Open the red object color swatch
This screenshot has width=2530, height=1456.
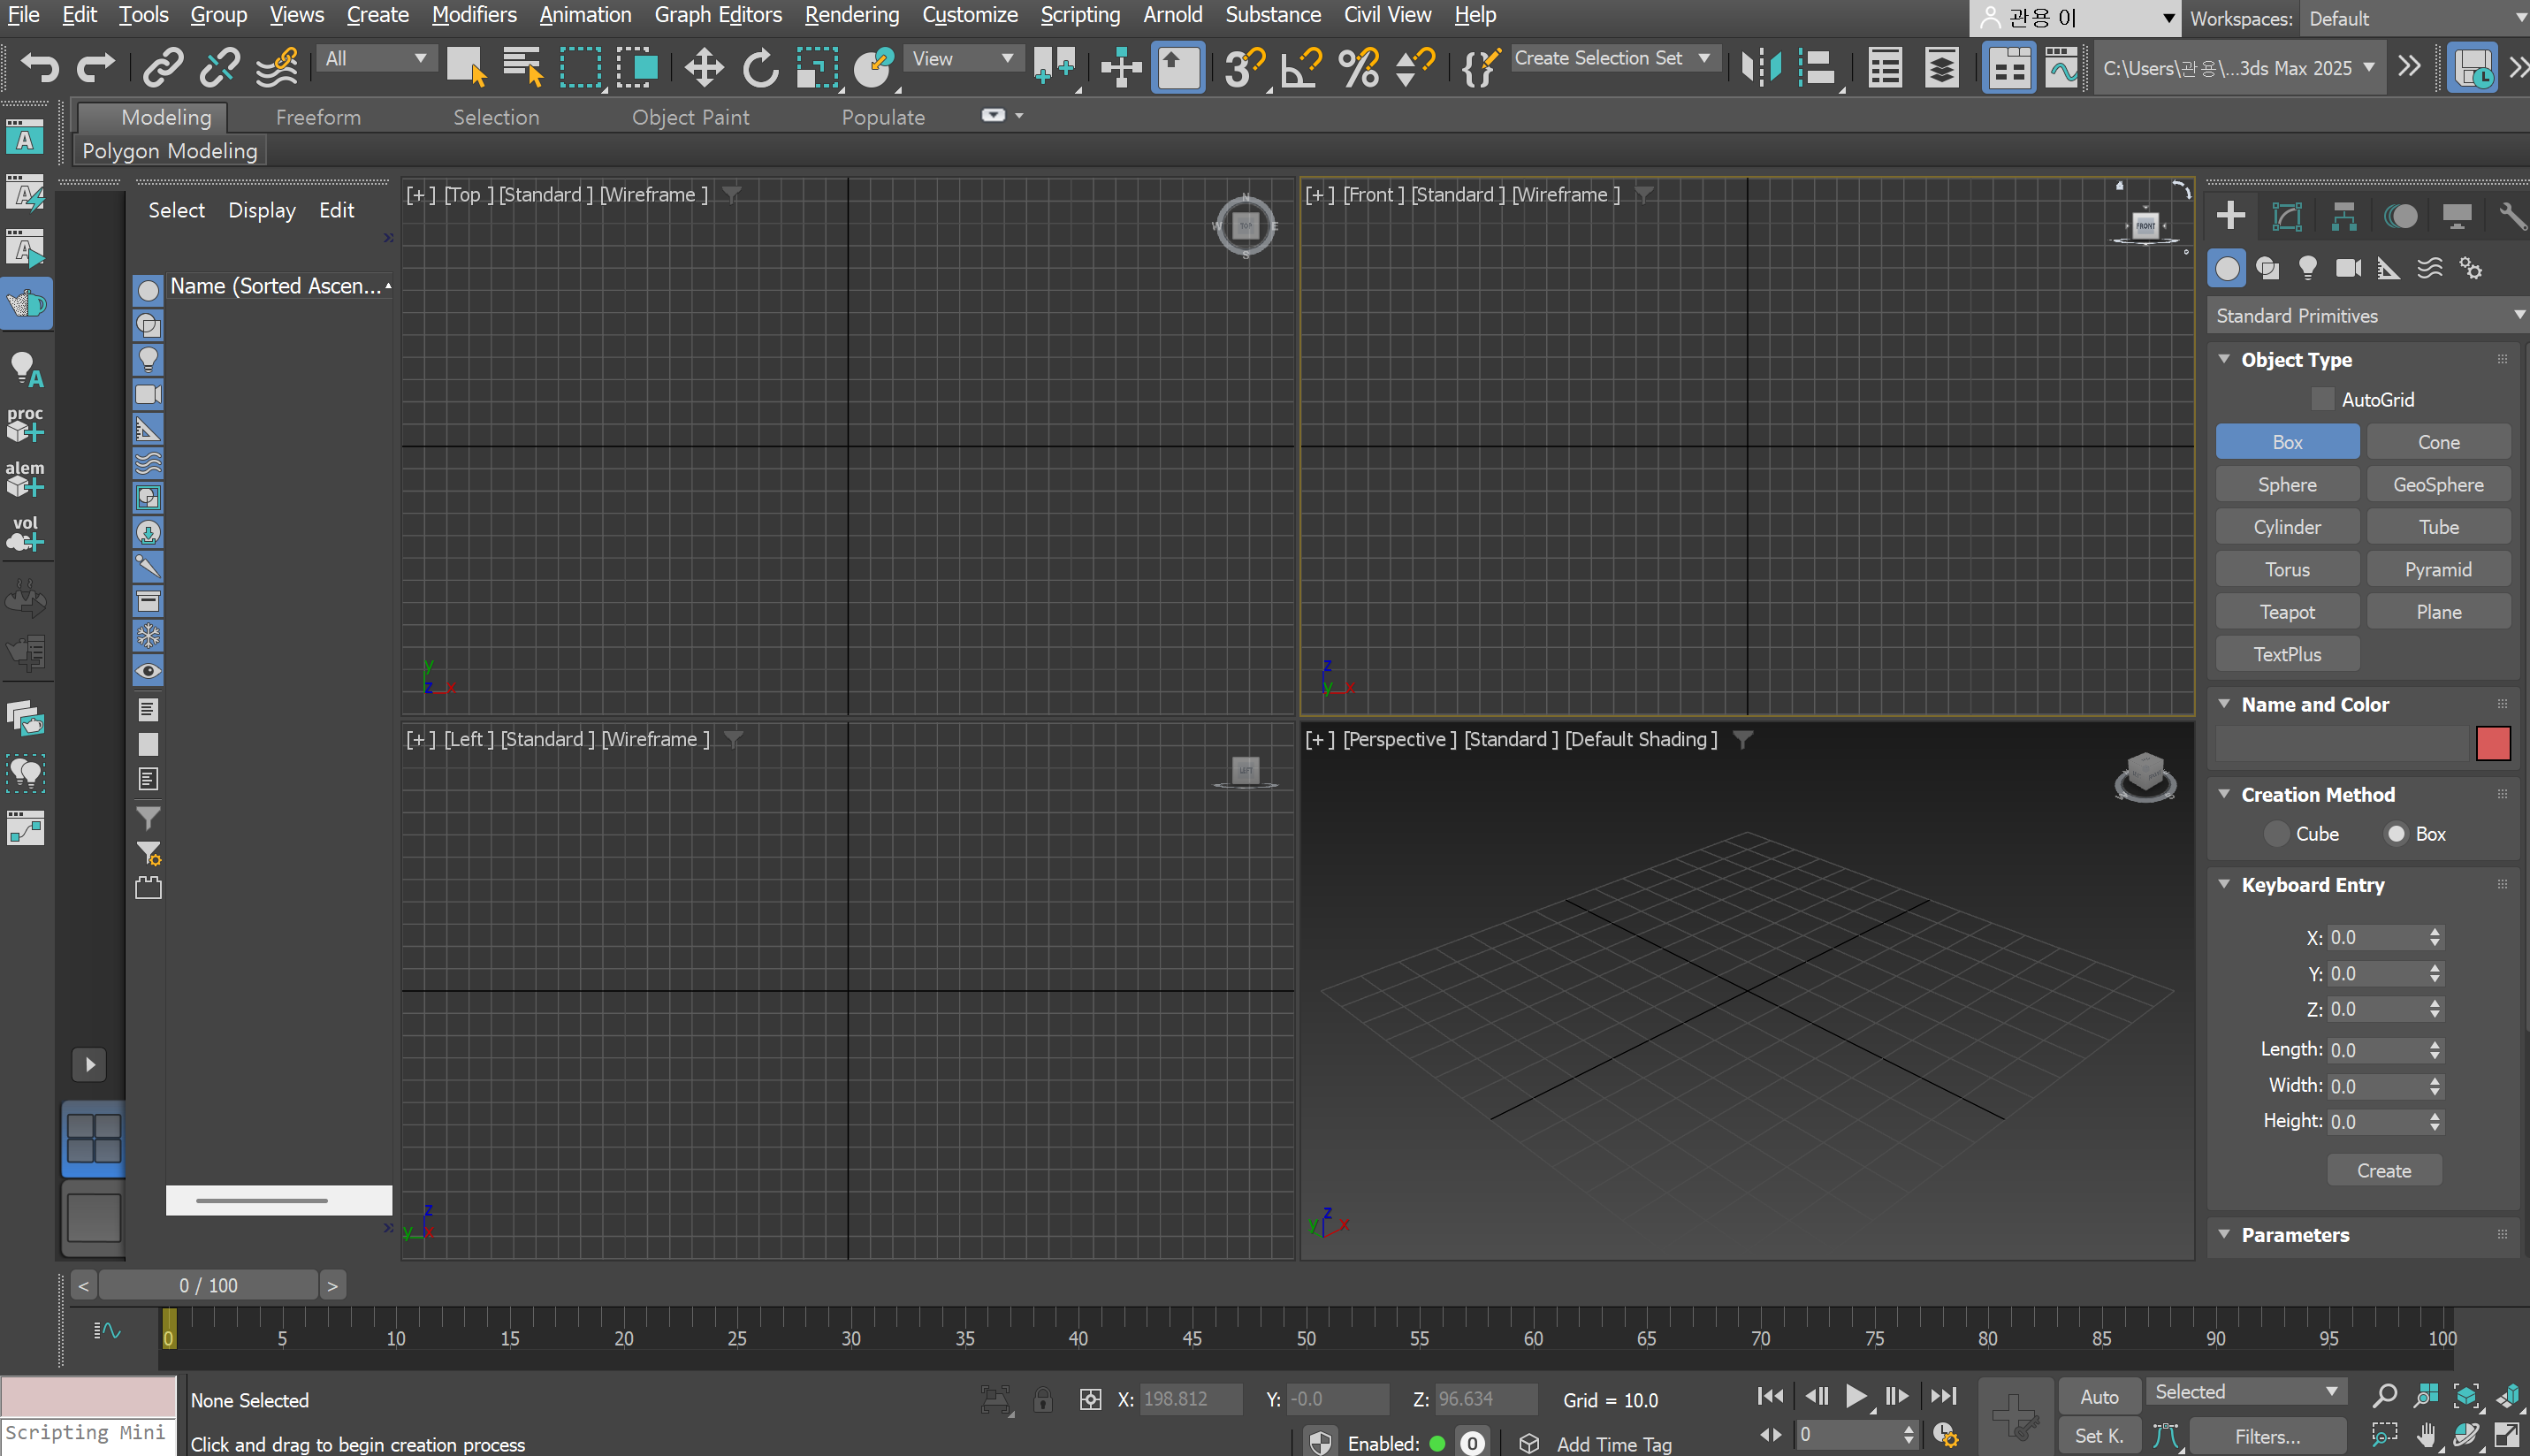click(2492, 743)
